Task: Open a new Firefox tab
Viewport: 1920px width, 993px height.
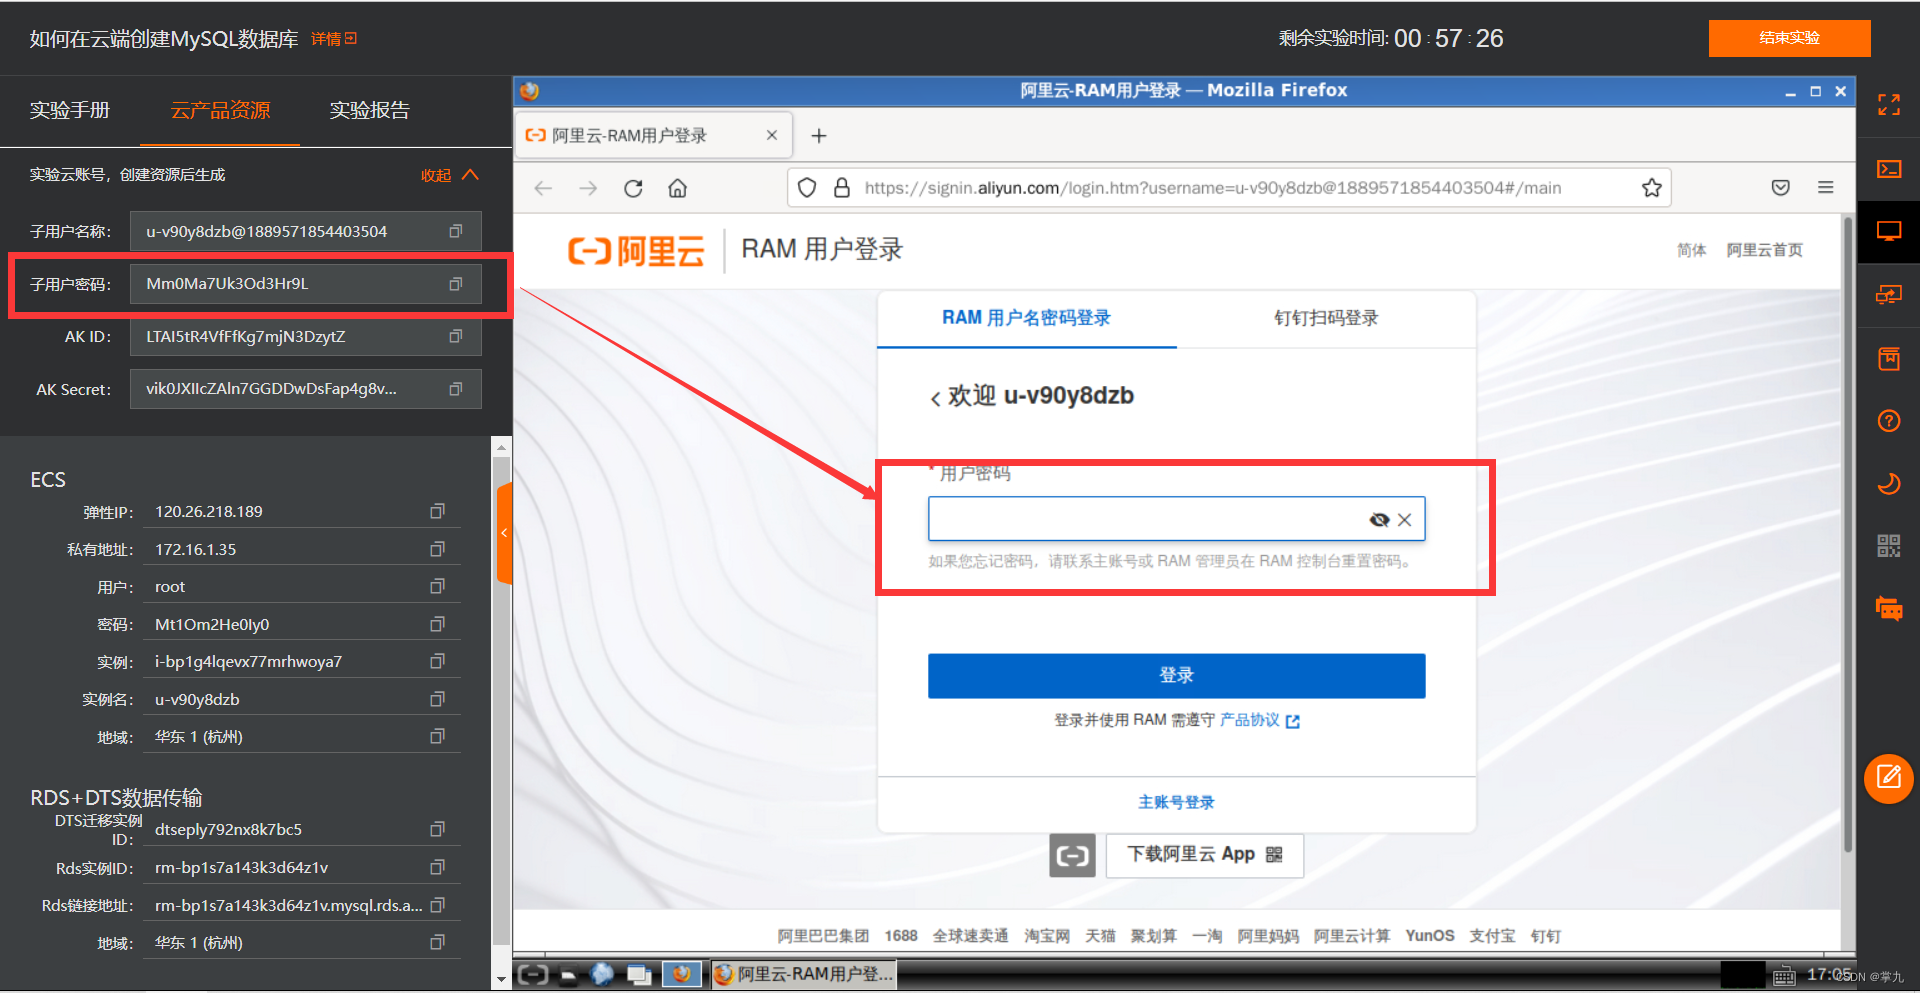Action: pos(819,136)
